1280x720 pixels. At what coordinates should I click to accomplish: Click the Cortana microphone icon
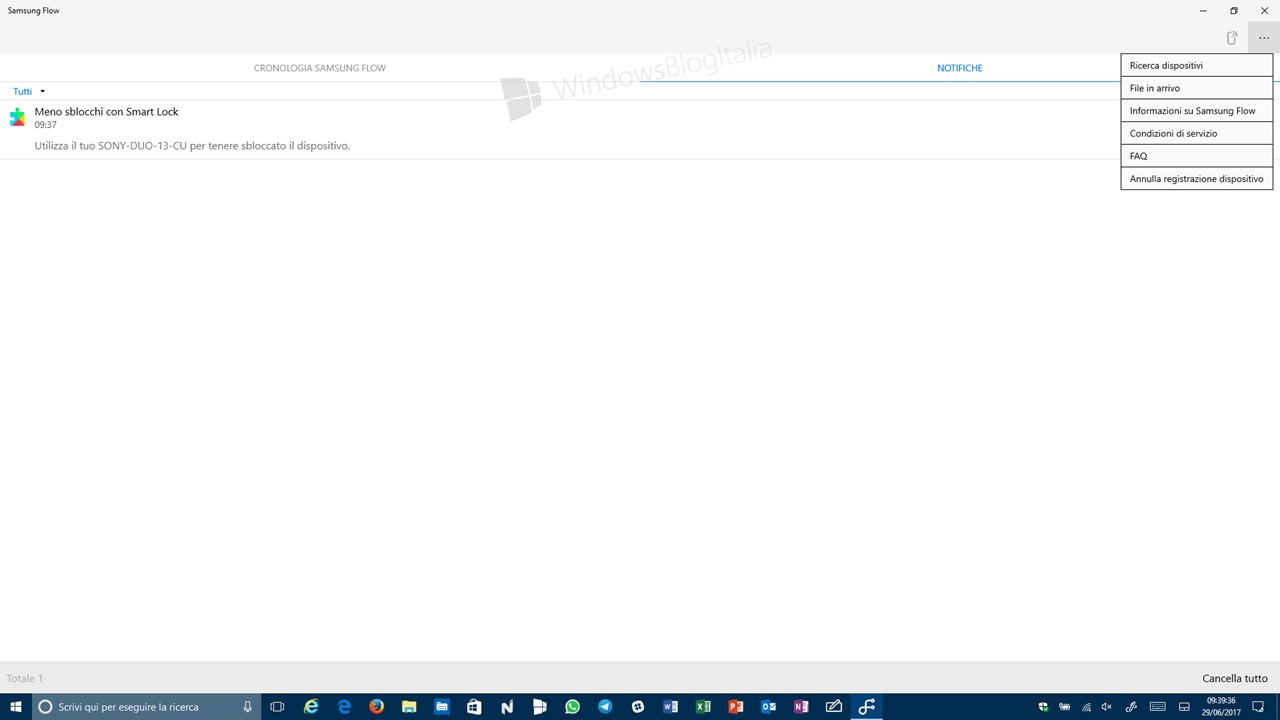[247, 707]
